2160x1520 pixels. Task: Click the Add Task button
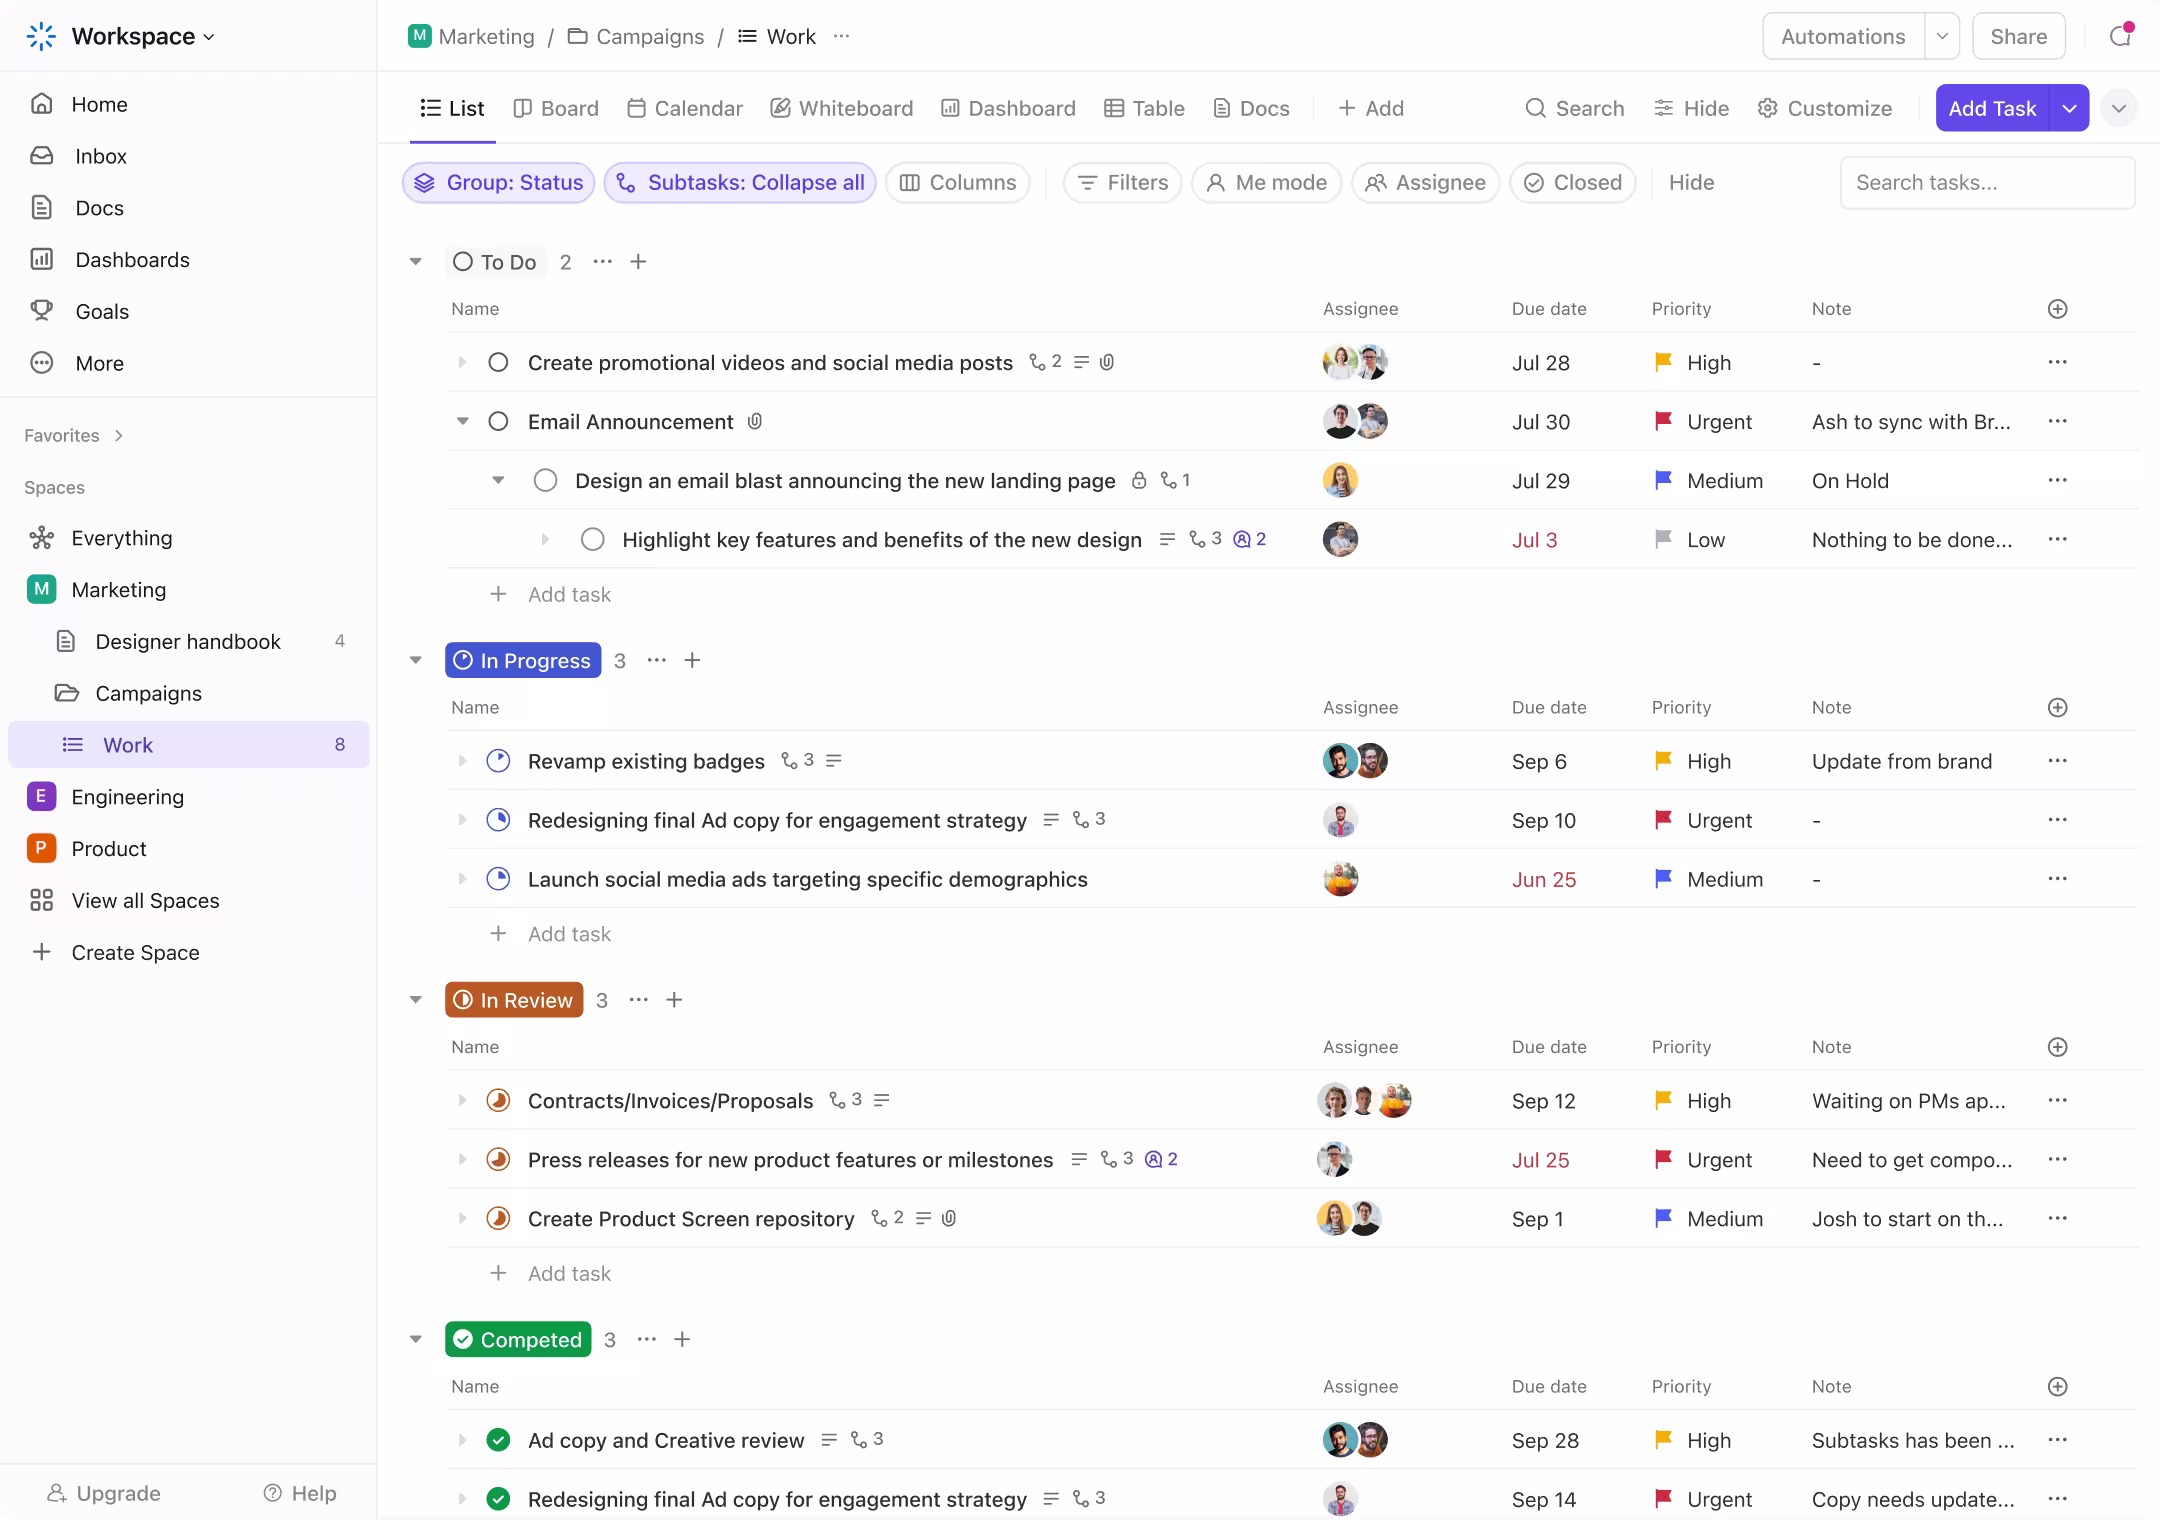click(1992, 108)
